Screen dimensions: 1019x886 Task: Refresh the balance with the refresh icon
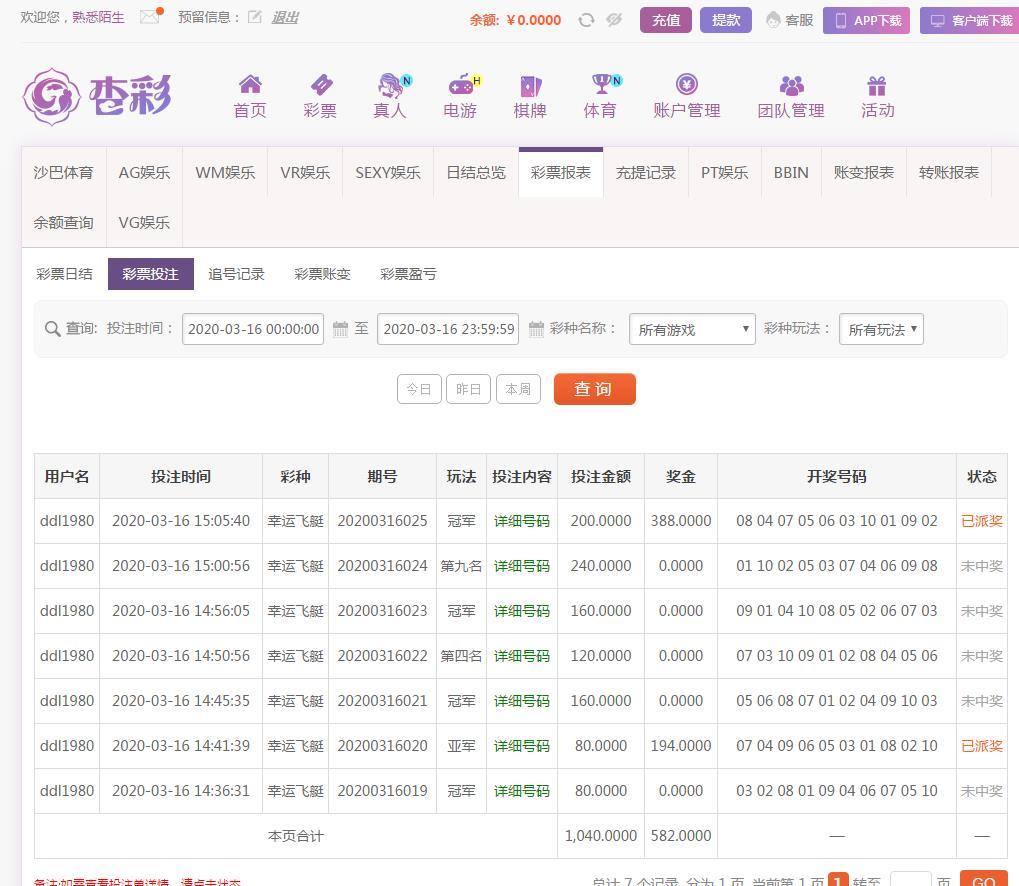(x=586, y=20)
